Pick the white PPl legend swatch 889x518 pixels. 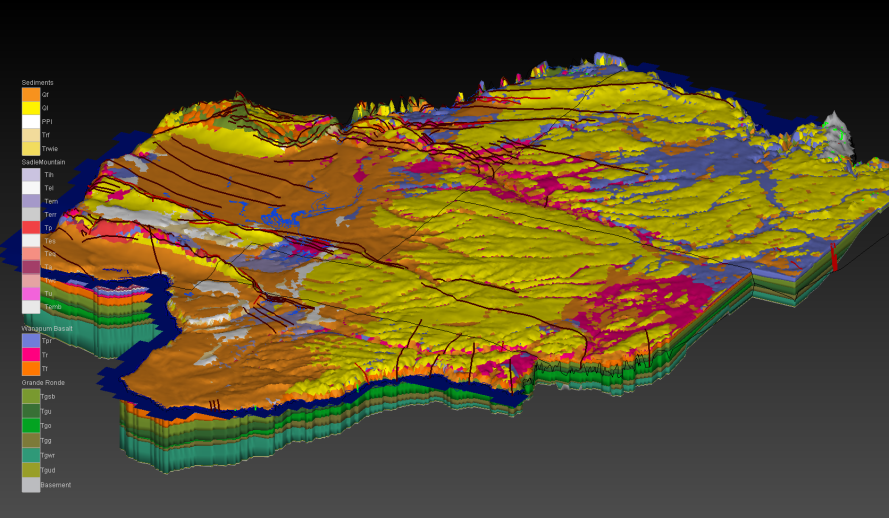point(31,121)
